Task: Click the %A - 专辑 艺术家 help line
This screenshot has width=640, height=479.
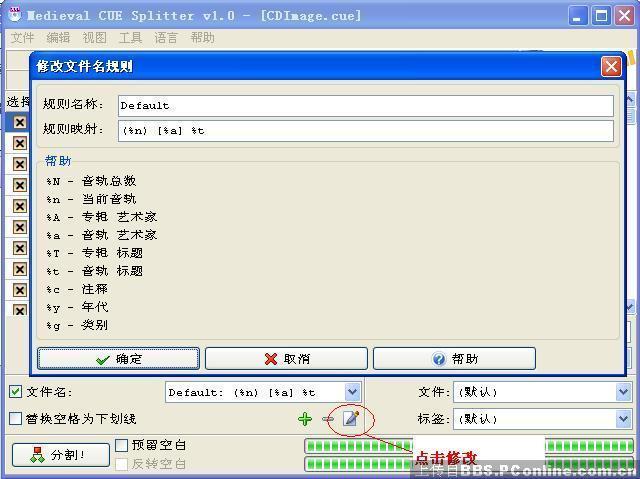Action: click(102, 217)
